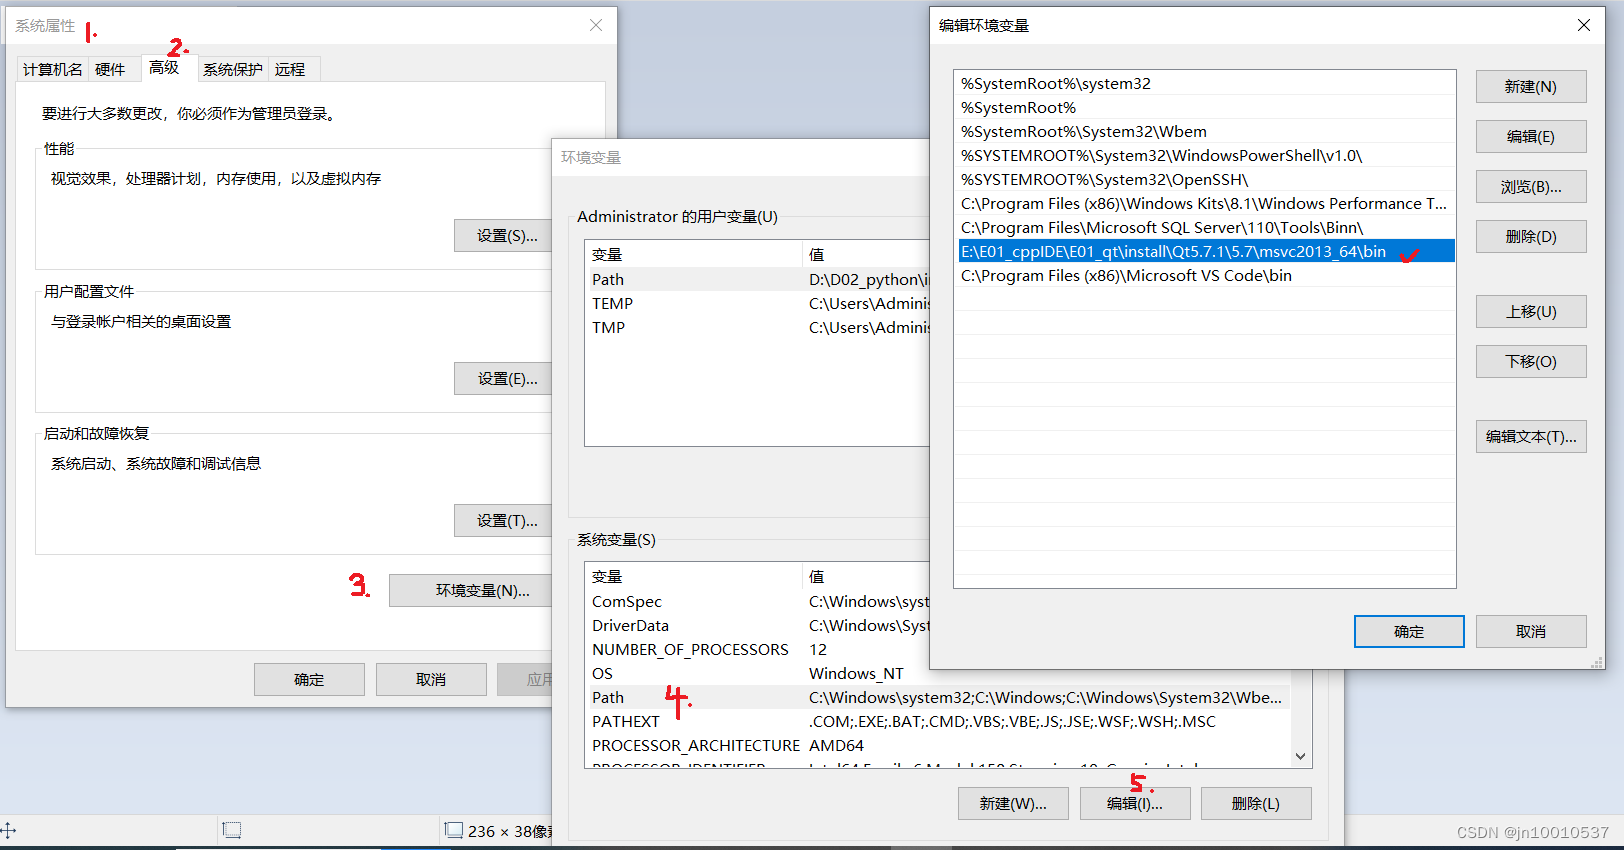The width and height of the screenshot is (1624, 850).
Task: Open the 系统保护 tab
Action: 232,69
